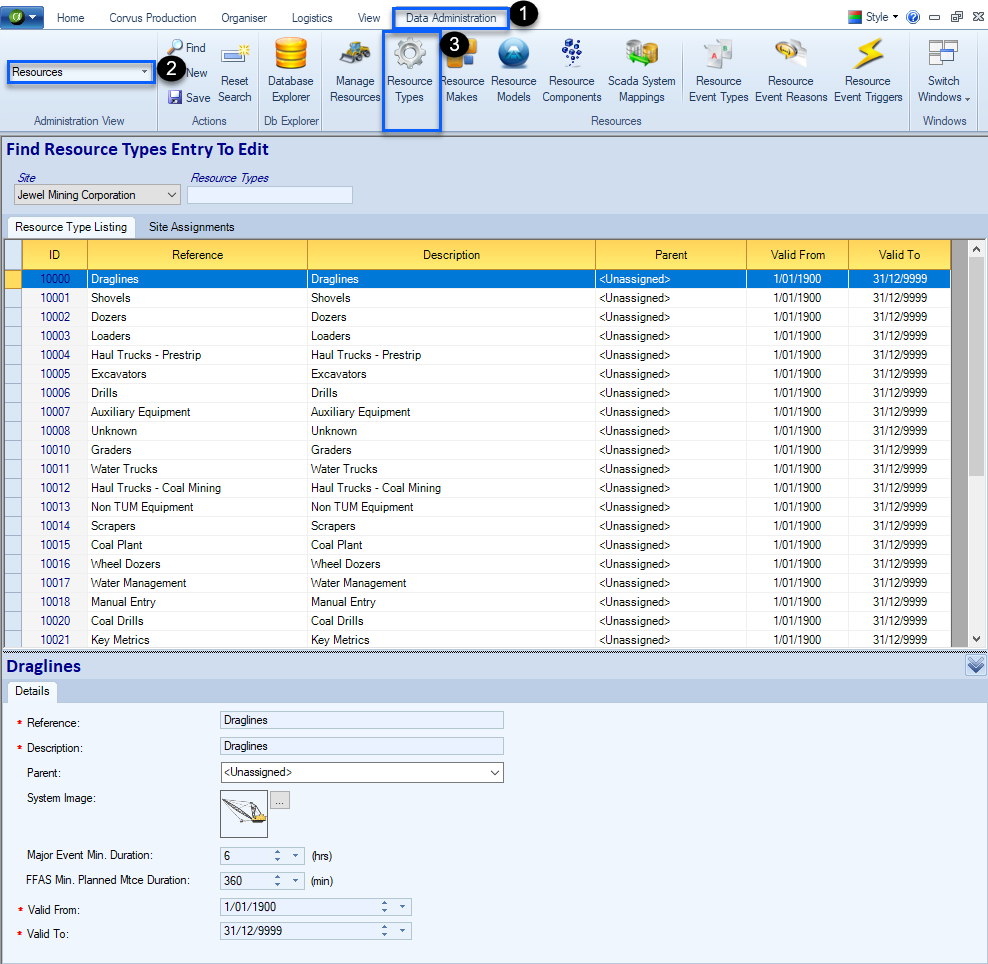Open the Valid From date dropdown arrow
Viewport: 988px width, 964px height.
[x=402, y=907]
